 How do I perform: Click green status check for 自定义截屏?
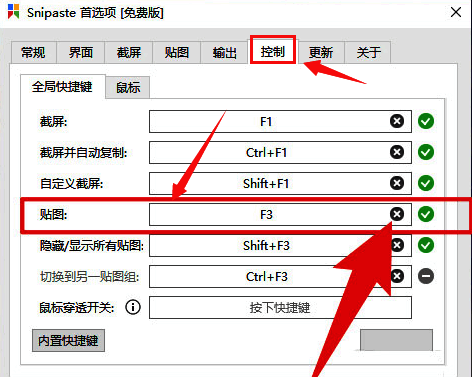click(x=426, y=183)
